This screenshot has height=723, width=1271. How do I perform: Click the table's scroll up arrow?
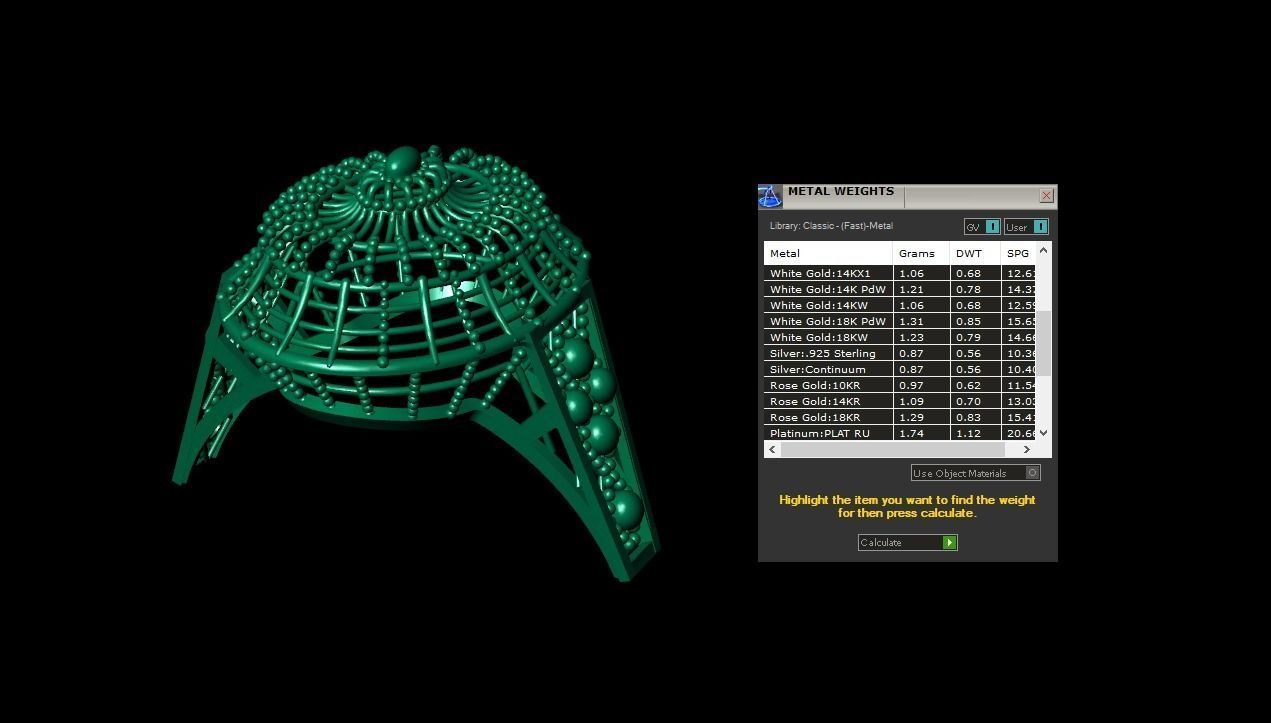1044,250
